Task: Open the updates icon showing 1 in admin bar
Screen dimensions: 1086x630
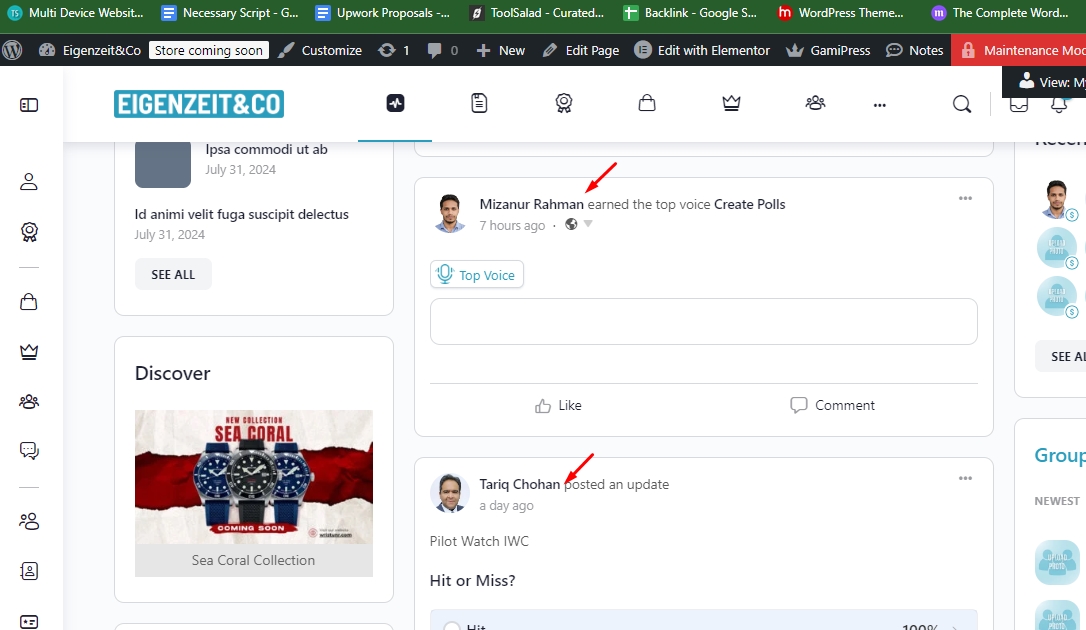Action: pos(393,51)
